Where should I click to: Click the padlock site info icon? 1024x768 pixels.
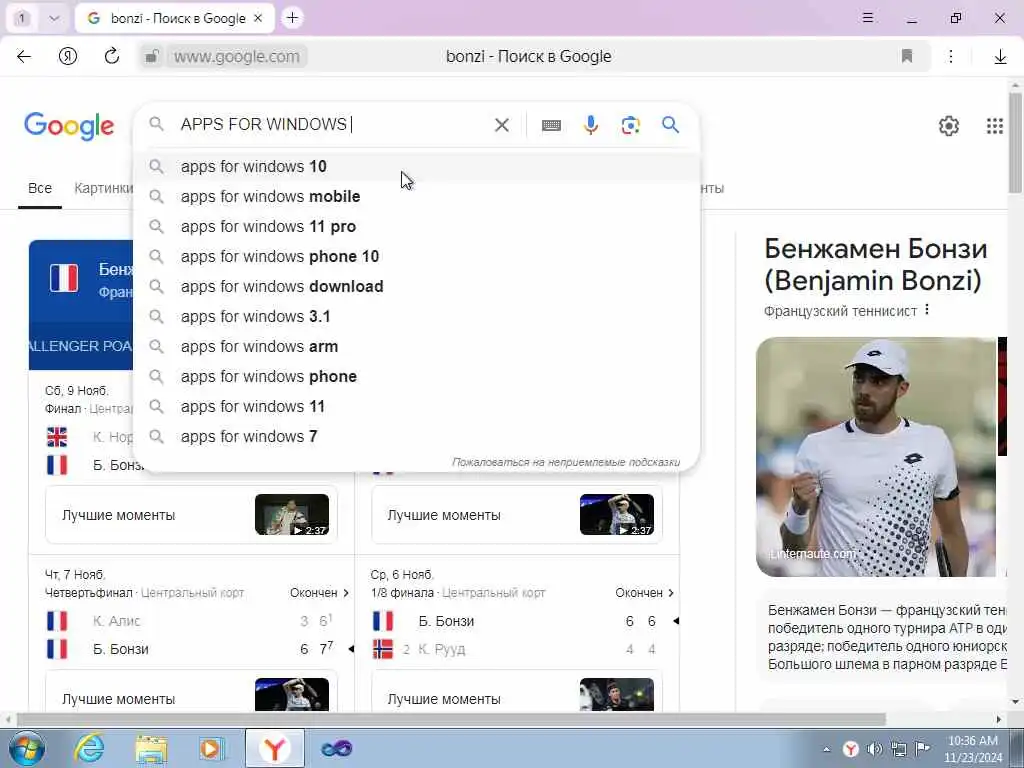(x=151, y=57)
